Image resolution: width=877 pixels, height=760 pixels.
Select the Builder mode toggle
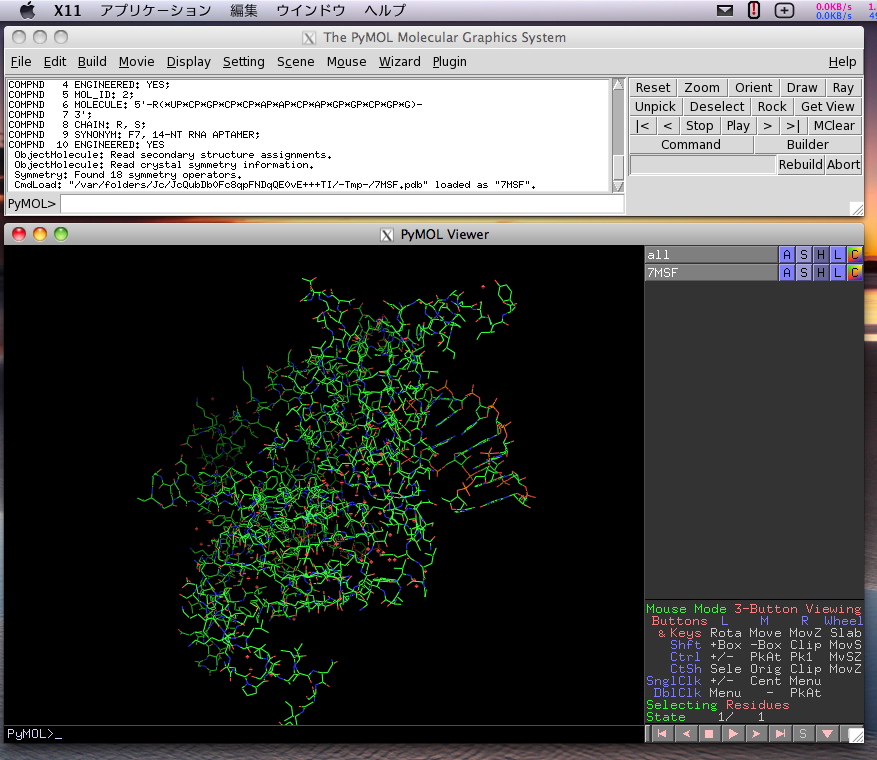(807, 145)
